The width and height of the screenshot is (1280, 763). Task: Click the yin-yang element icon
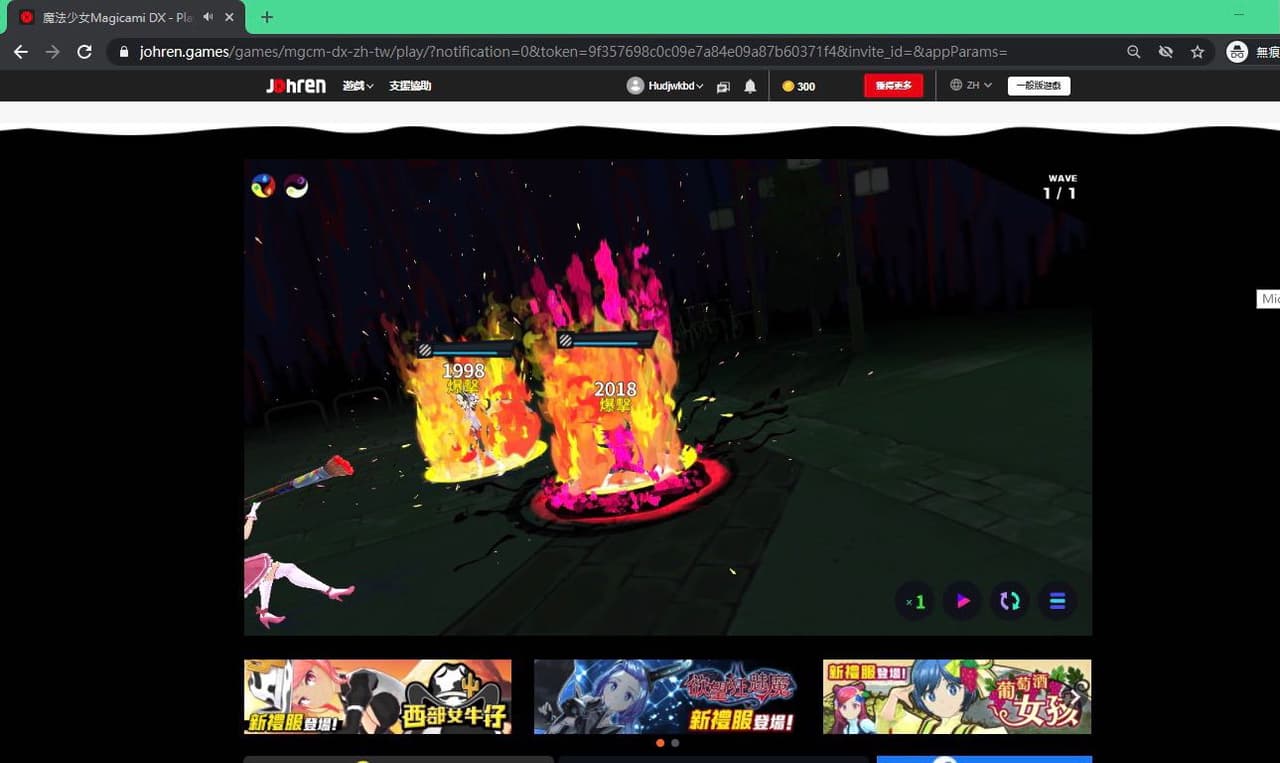296,186
